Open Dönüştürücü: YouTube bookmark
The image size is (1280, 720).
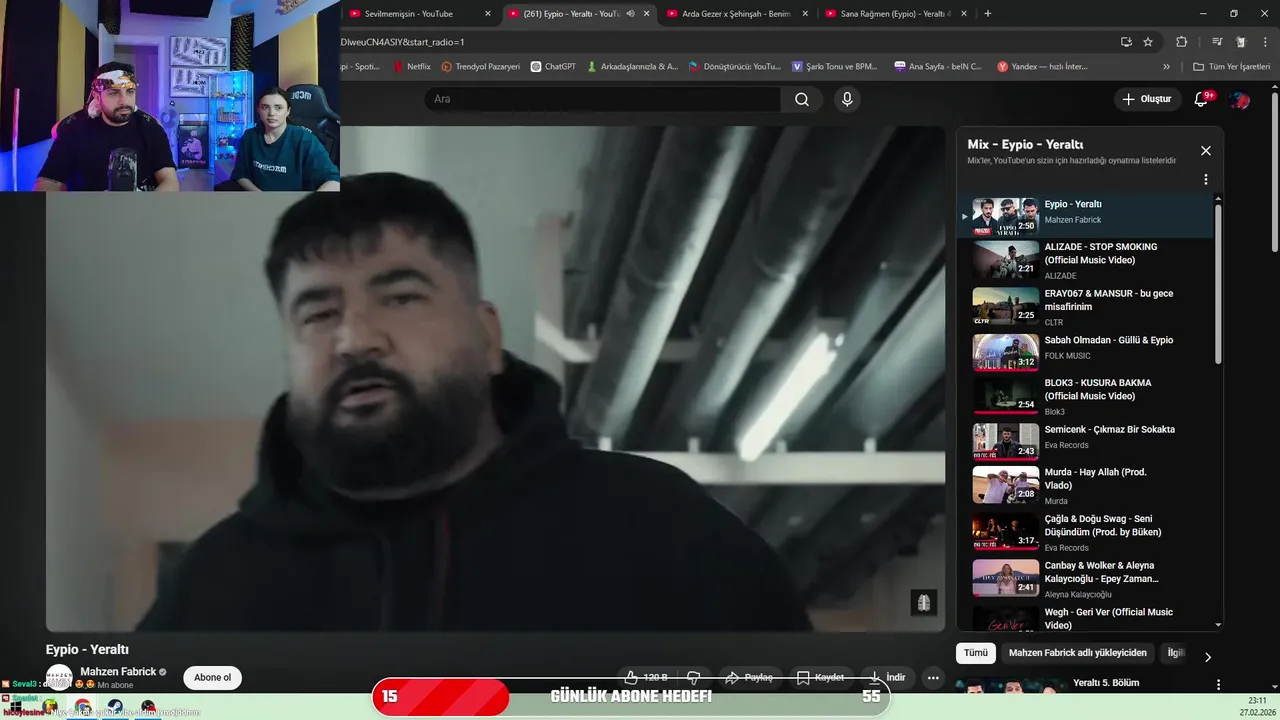point(734,67)
